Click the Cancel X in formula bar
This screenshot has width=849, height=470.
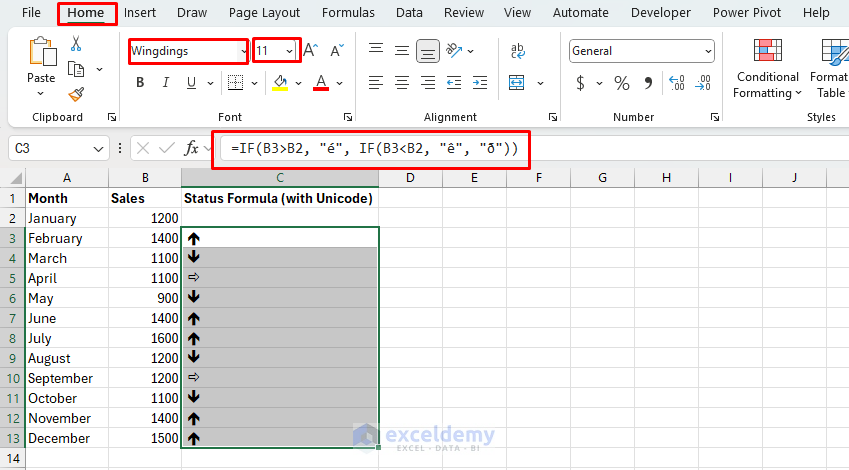pyautogui.click(x=143, y=148)
